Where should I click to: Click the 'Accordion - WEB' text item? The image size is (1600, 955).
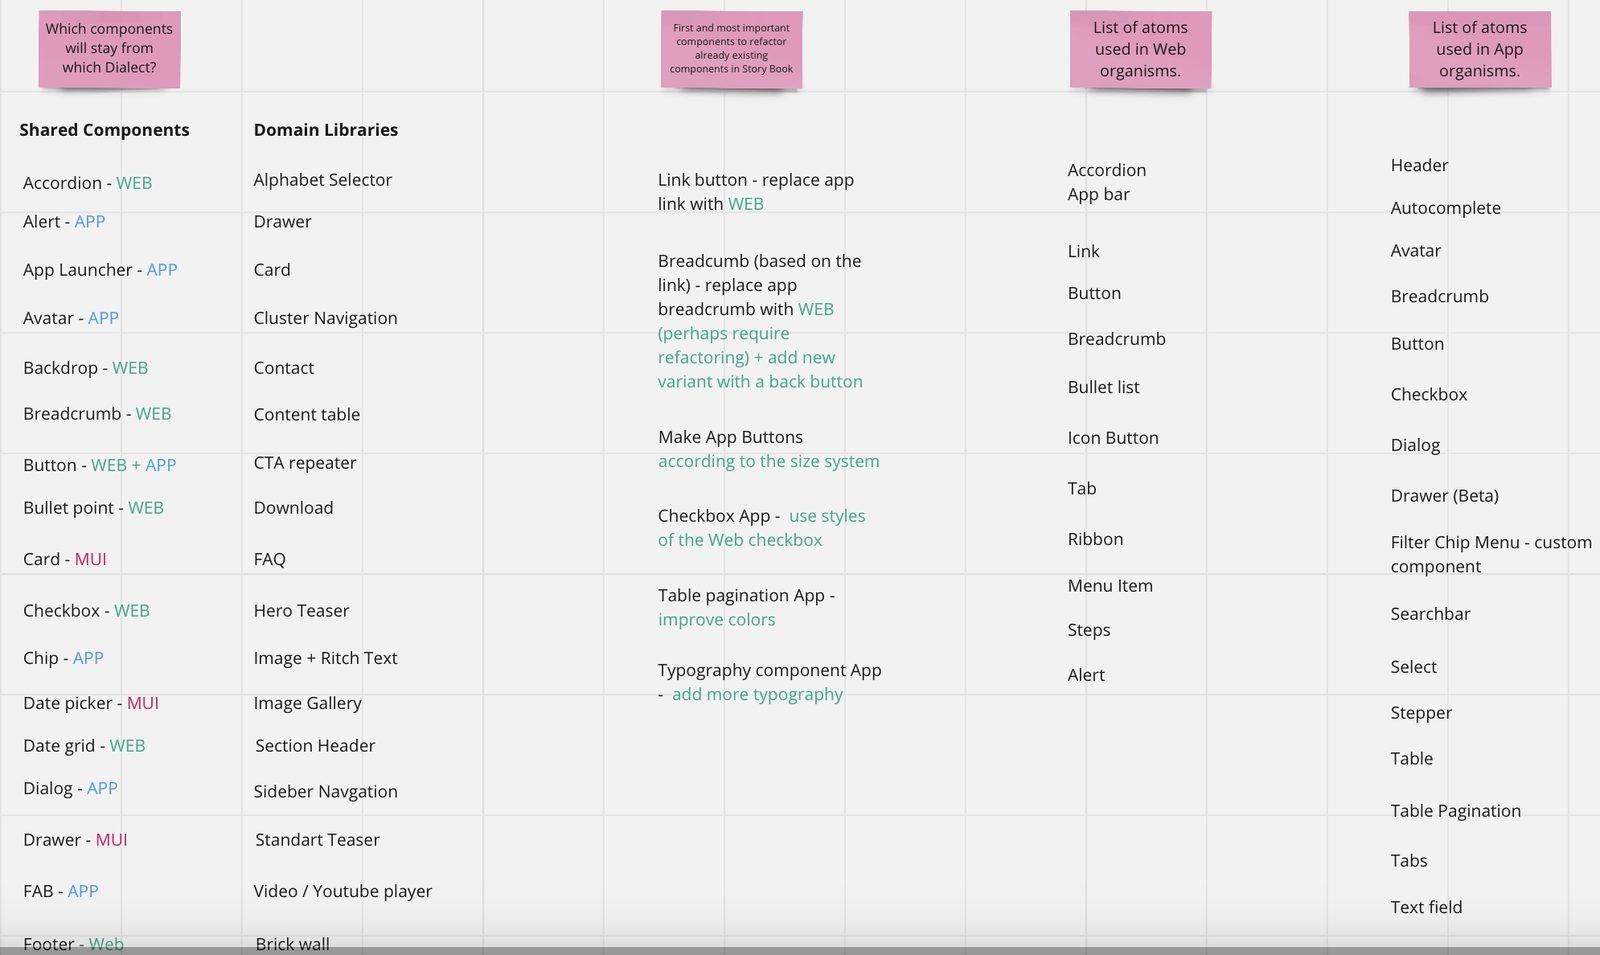coord(88,183)
